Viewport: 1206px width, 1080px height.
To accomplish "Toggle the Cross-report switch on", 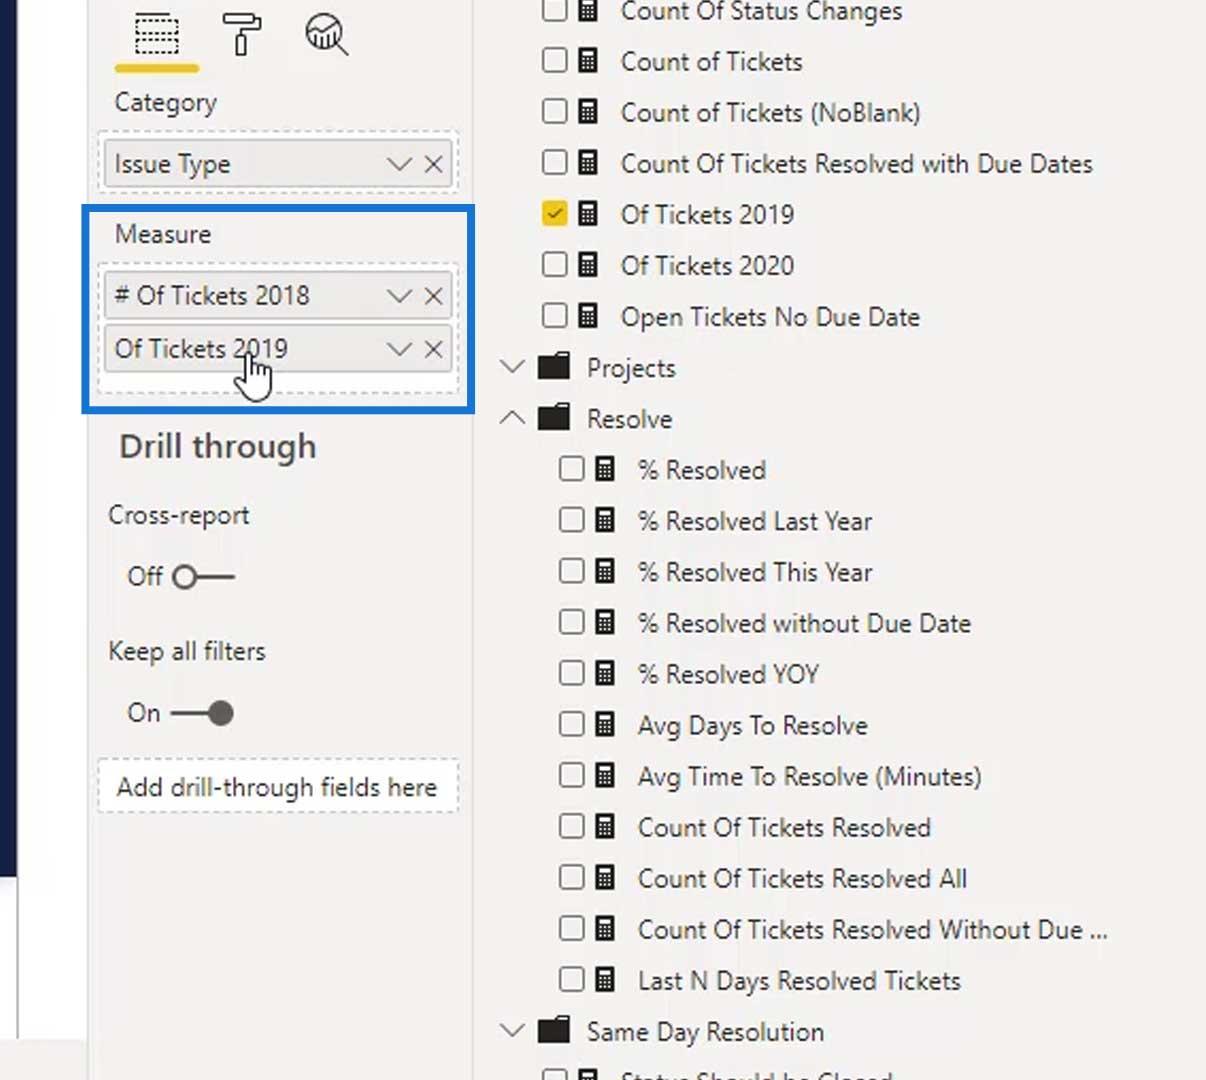I will coord(203,577).
